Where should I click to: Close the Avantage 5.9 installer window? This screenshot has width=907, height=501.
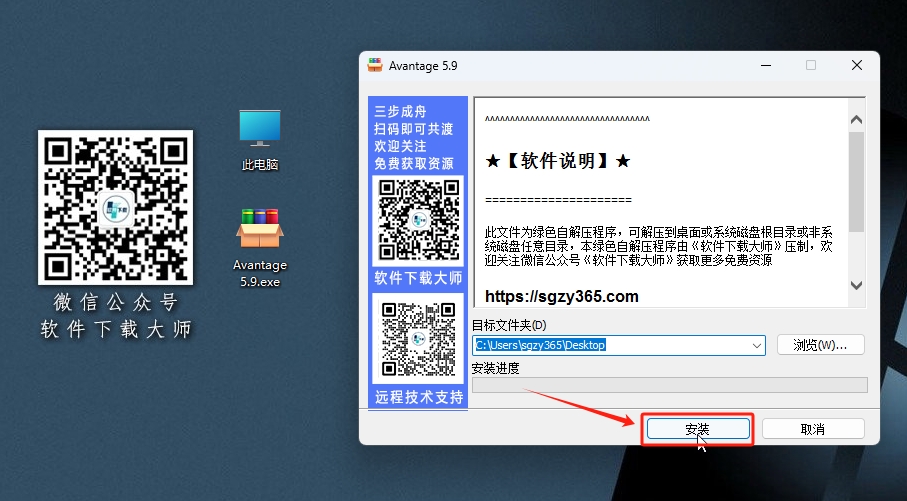pyautogui.click(x=857, y=65)
